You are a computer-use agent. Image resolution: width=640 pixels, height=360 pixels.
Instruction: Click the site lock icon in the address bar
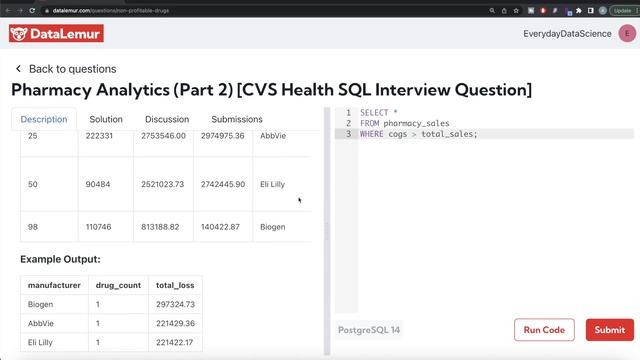coord(47,11)
